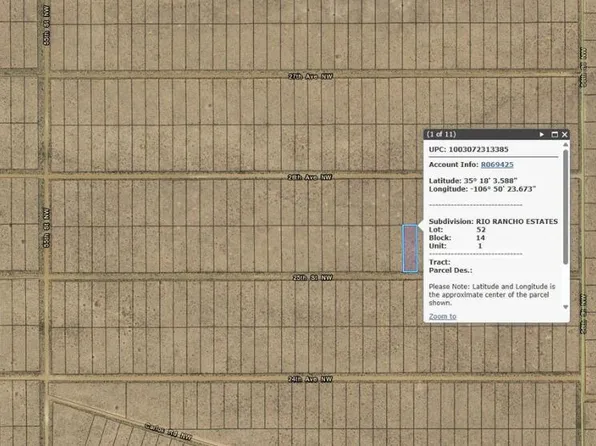Click the Lot 52 value

481,230
